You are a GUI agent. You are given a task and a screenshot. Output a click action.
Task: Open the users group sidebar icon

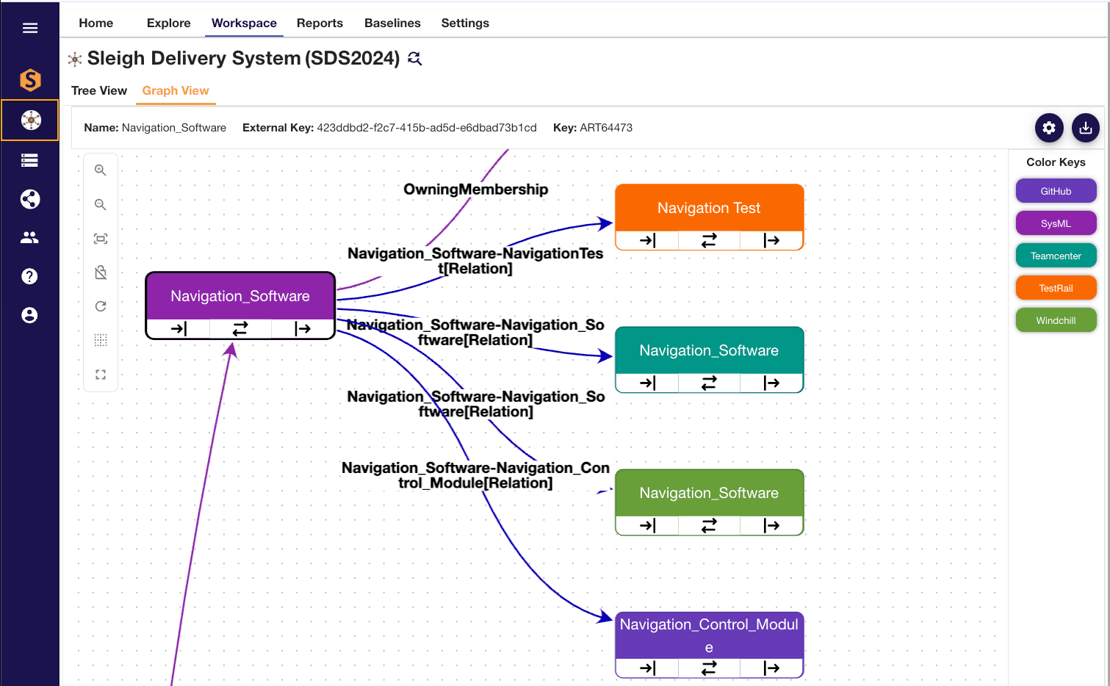[x=30, y=238]
